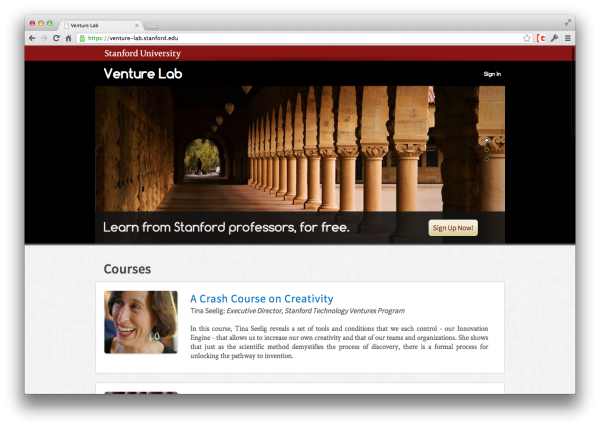
Task: Select the first slideshow indicator dot
Action: pyautogui.click(x=486, y=140)
